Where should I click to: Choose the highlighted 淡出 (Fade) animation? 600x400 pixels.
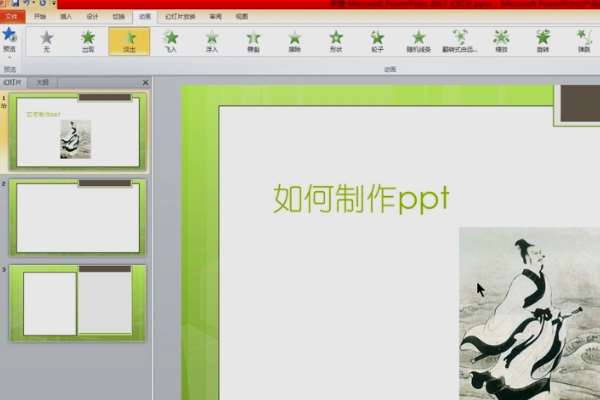pos(129,41)
